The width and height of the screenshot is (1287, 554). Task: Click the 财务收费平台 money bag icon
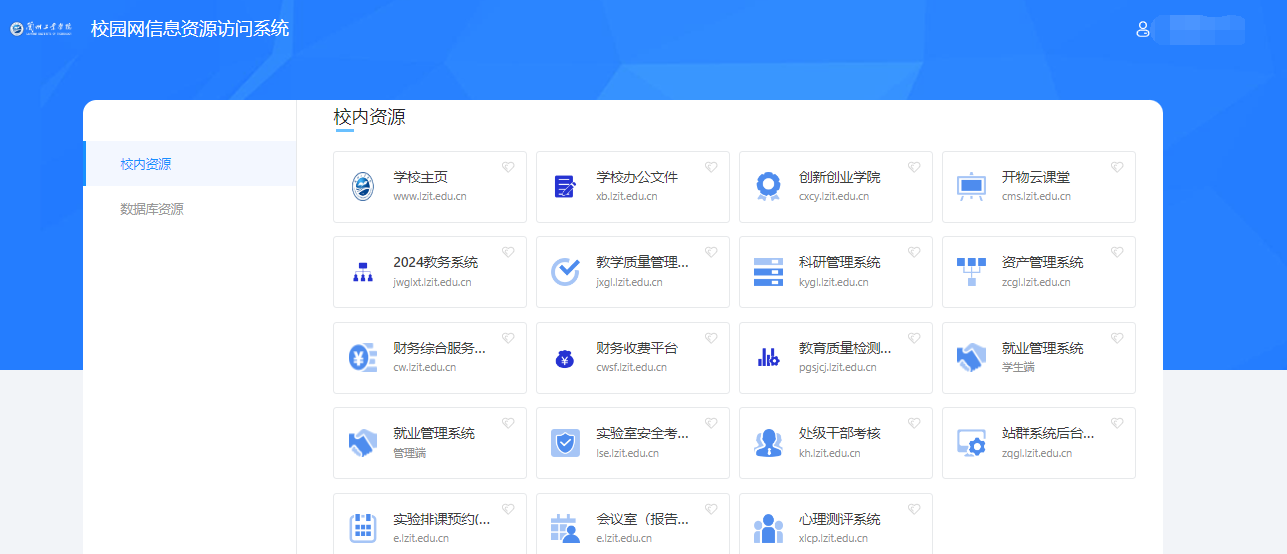point(565,359)
